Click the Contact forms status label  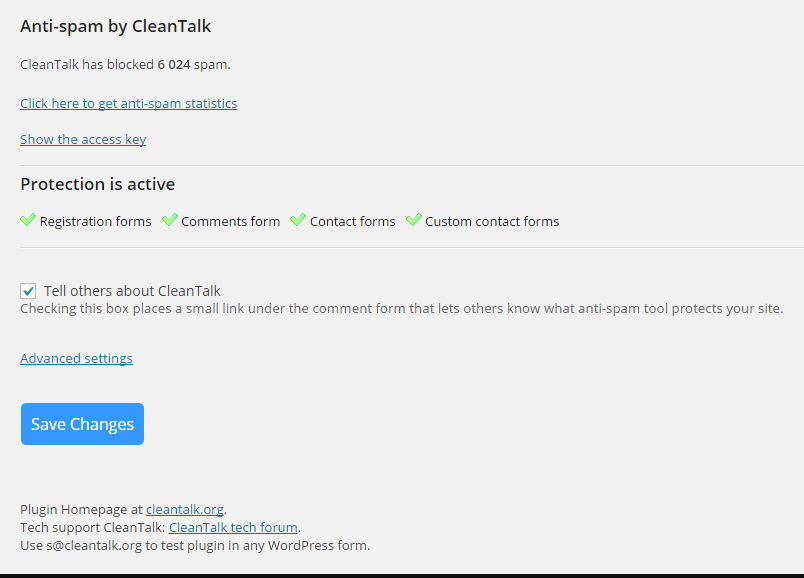click(x=353, y=222)
